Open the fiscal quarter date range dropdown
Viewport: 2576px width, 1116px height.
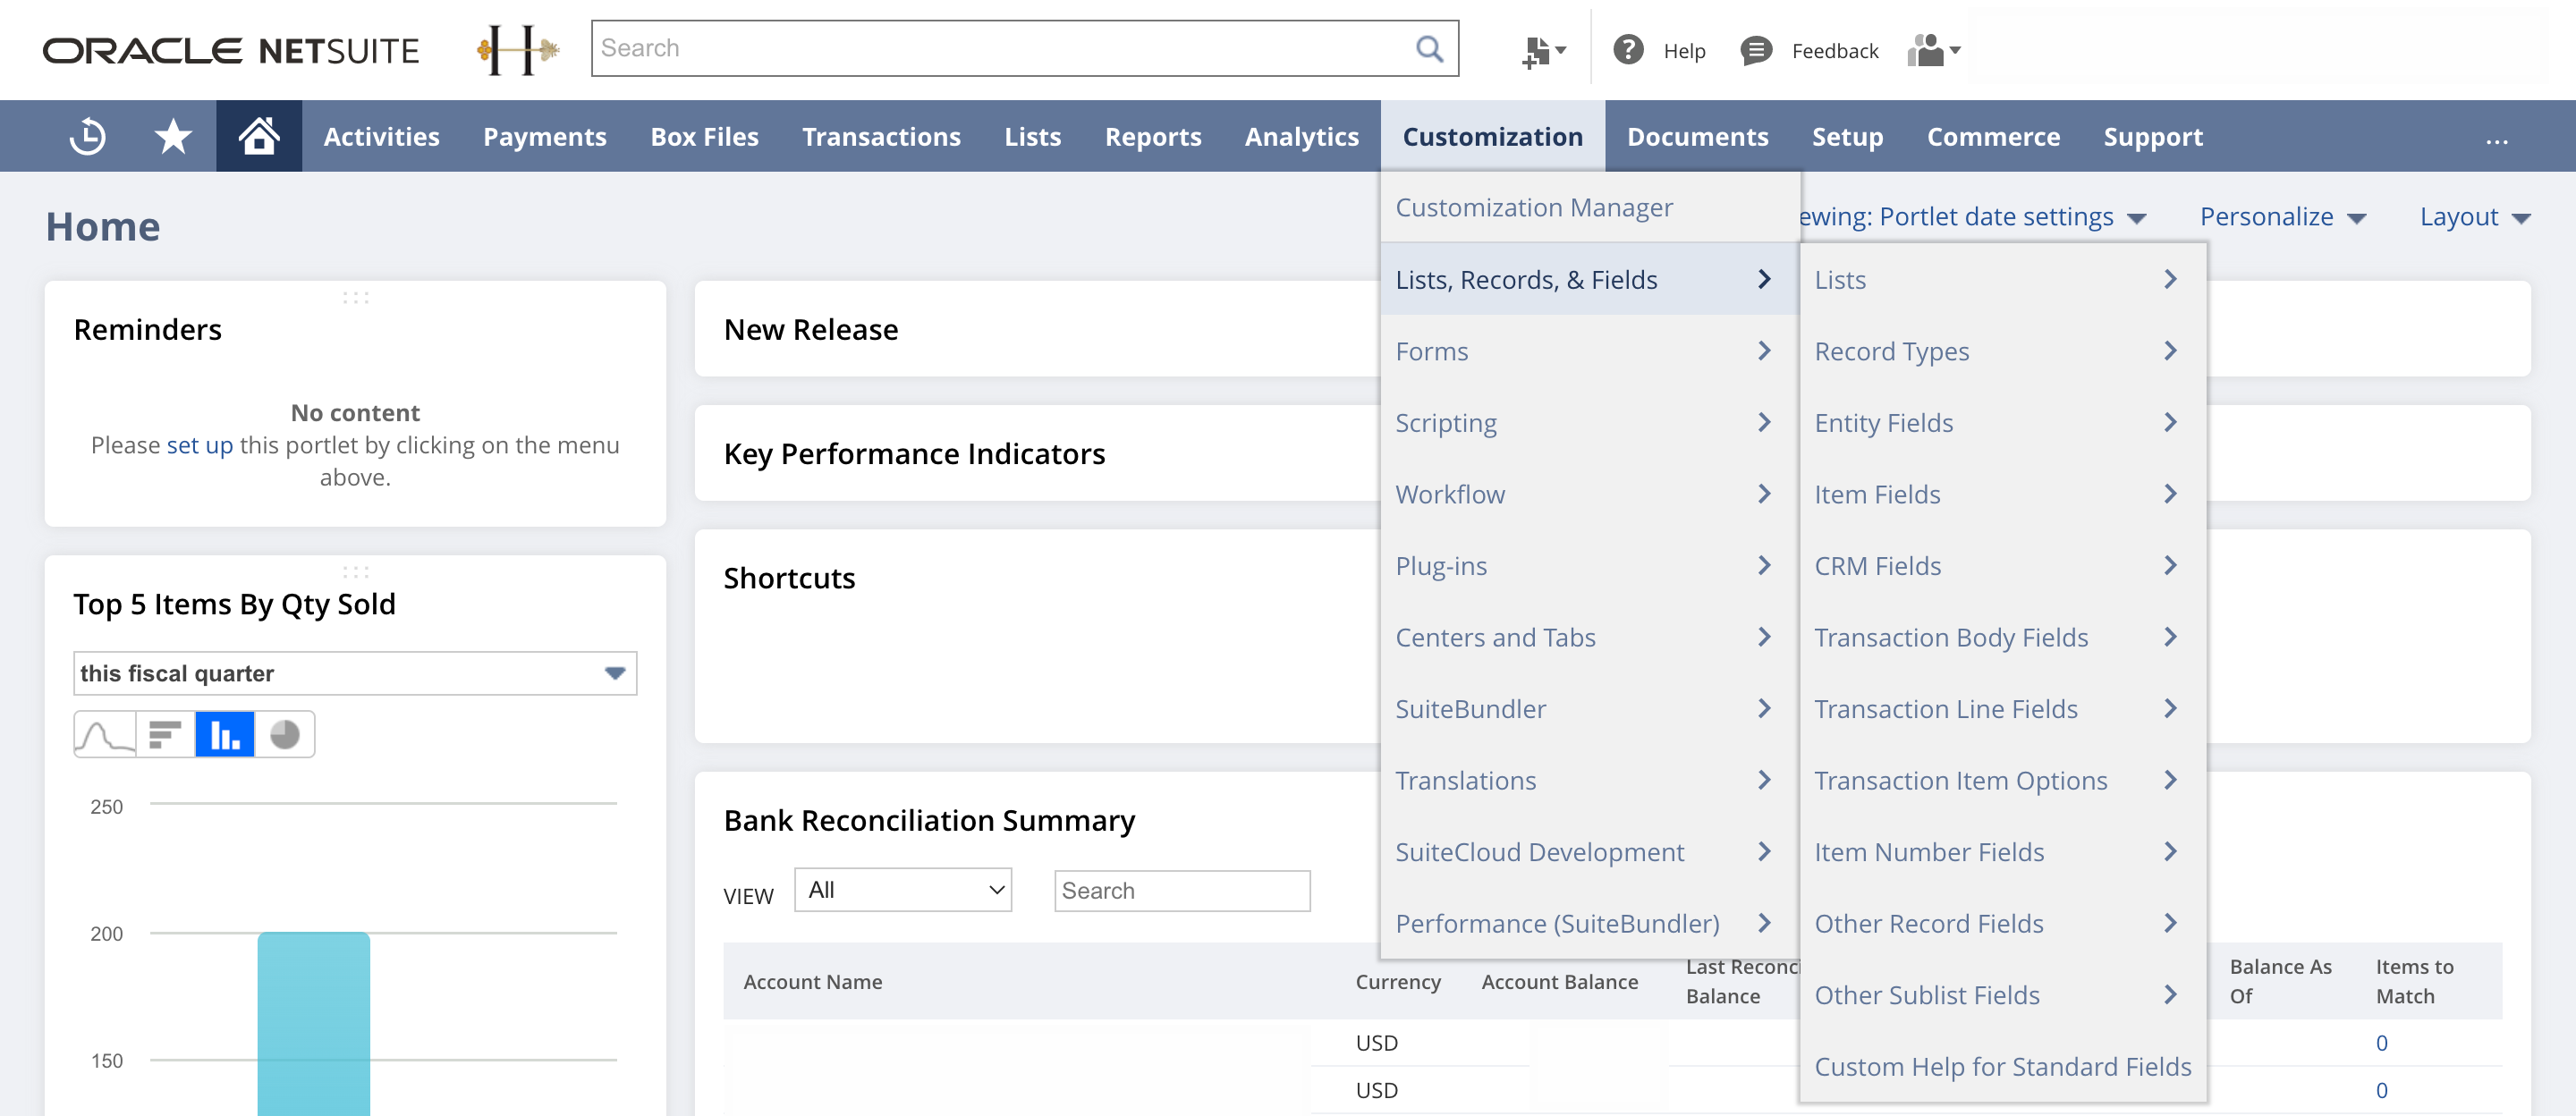pyautogui.click(x=355, y=673)
